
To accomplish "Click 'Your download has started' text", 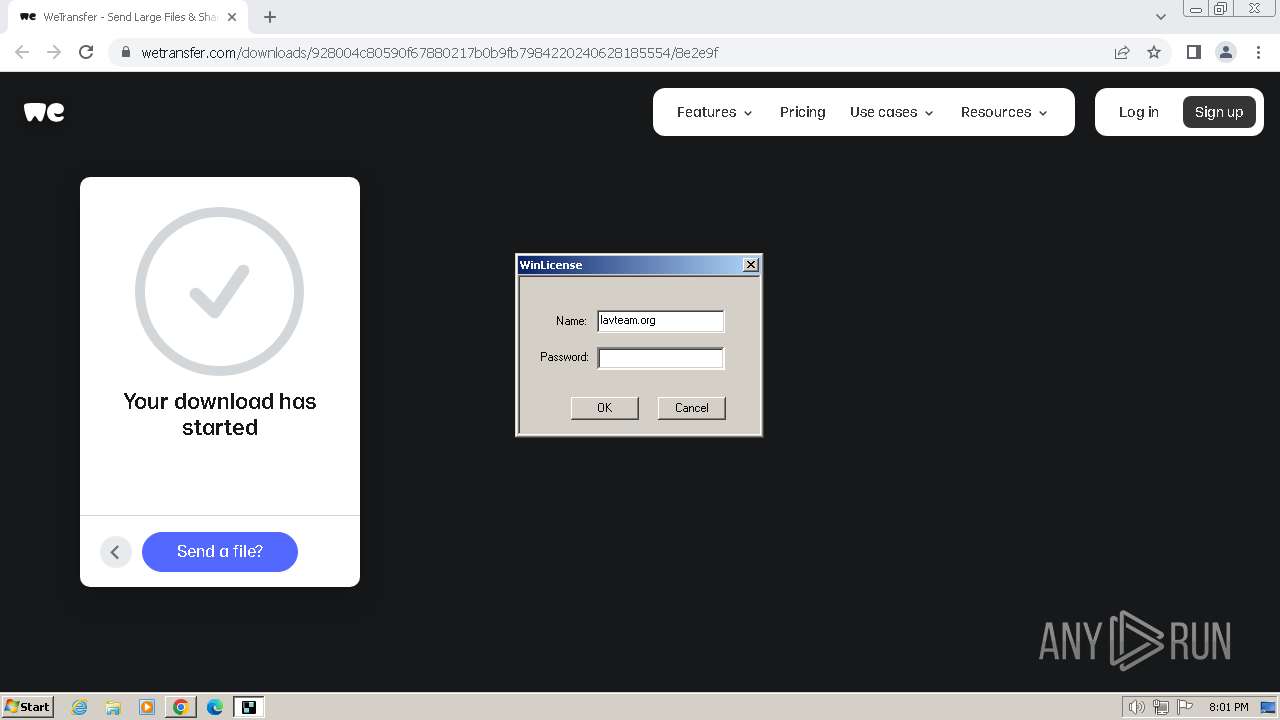I will pyautogui.click(x=220, y=414).
